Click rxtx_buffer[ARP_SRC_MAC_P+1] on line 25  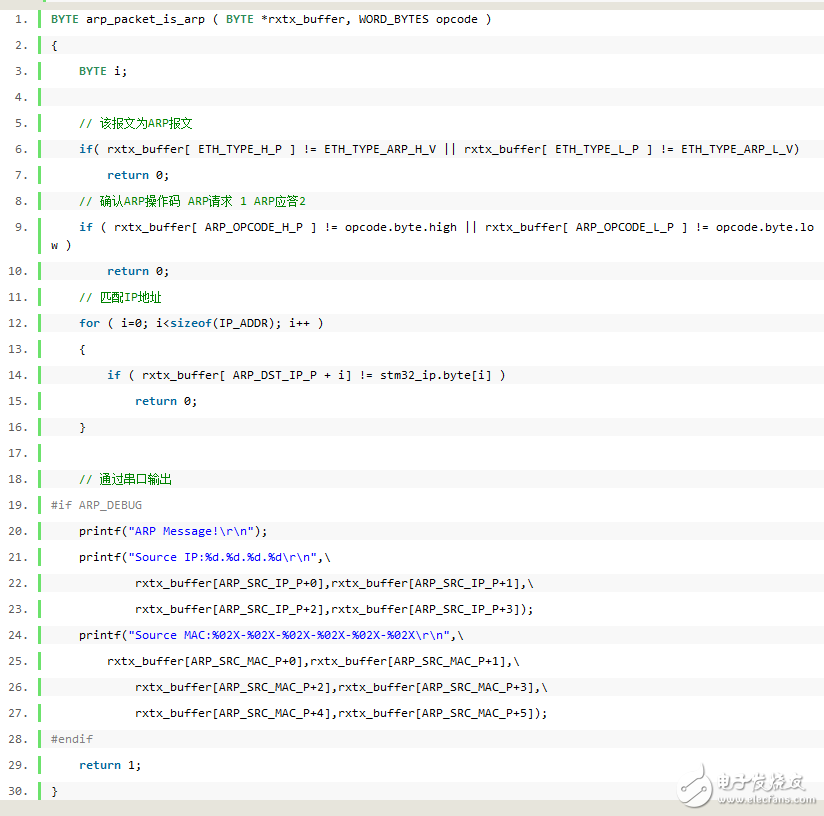pyautogui.click(x=410, y=661)
